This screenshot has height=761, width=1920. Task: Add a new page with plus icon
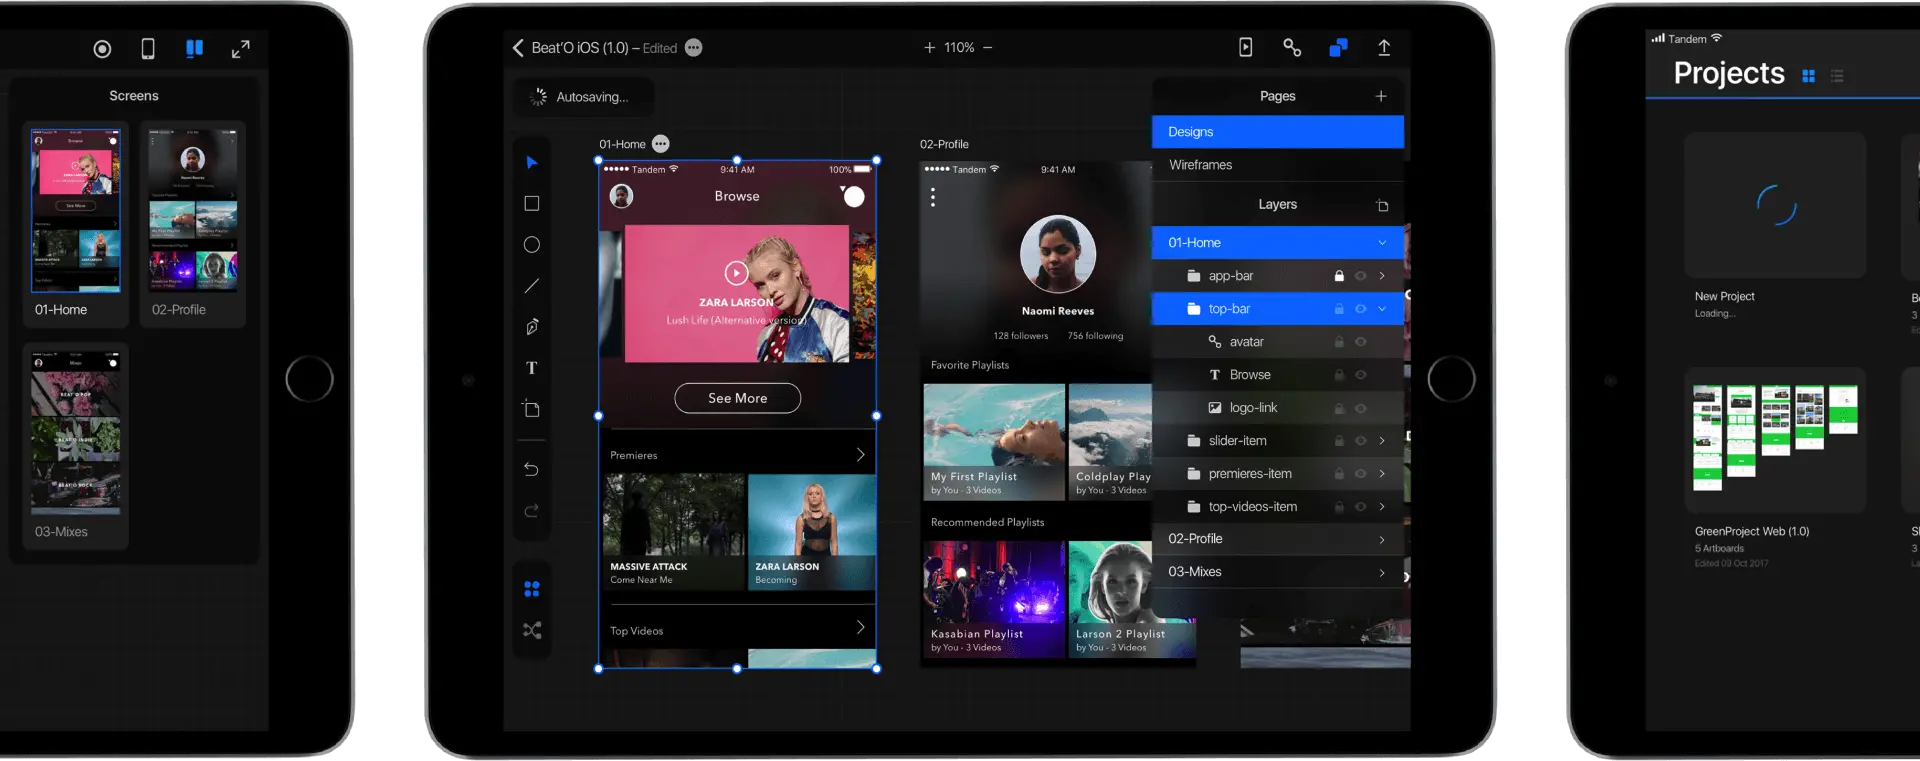[x=1381, y=96]
